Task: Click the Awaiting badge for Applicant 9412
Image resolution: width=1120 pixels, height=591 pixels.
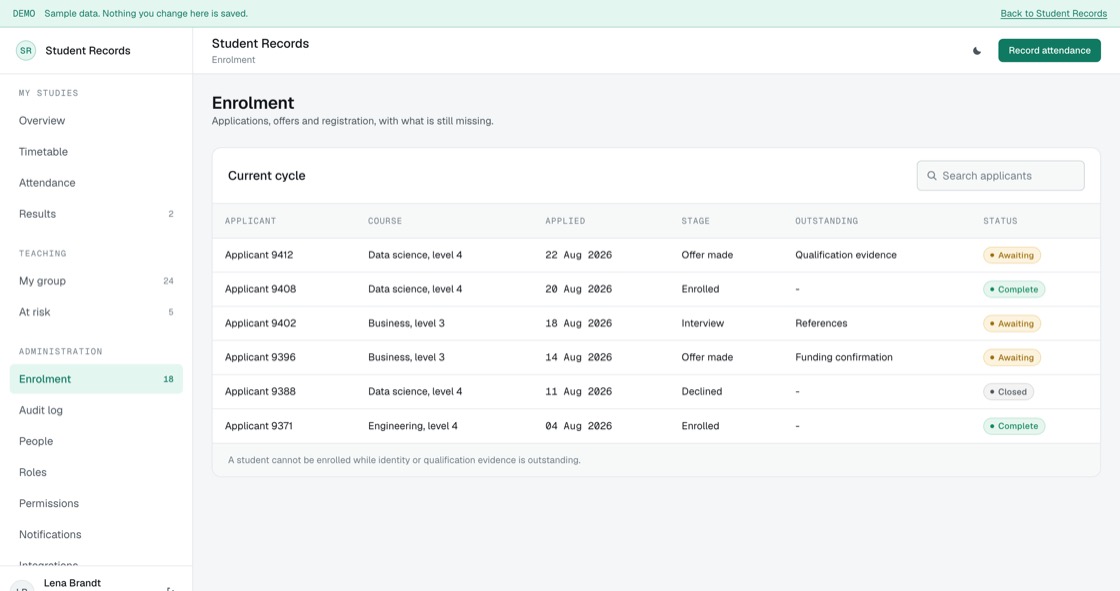Action: (1011, 255)
